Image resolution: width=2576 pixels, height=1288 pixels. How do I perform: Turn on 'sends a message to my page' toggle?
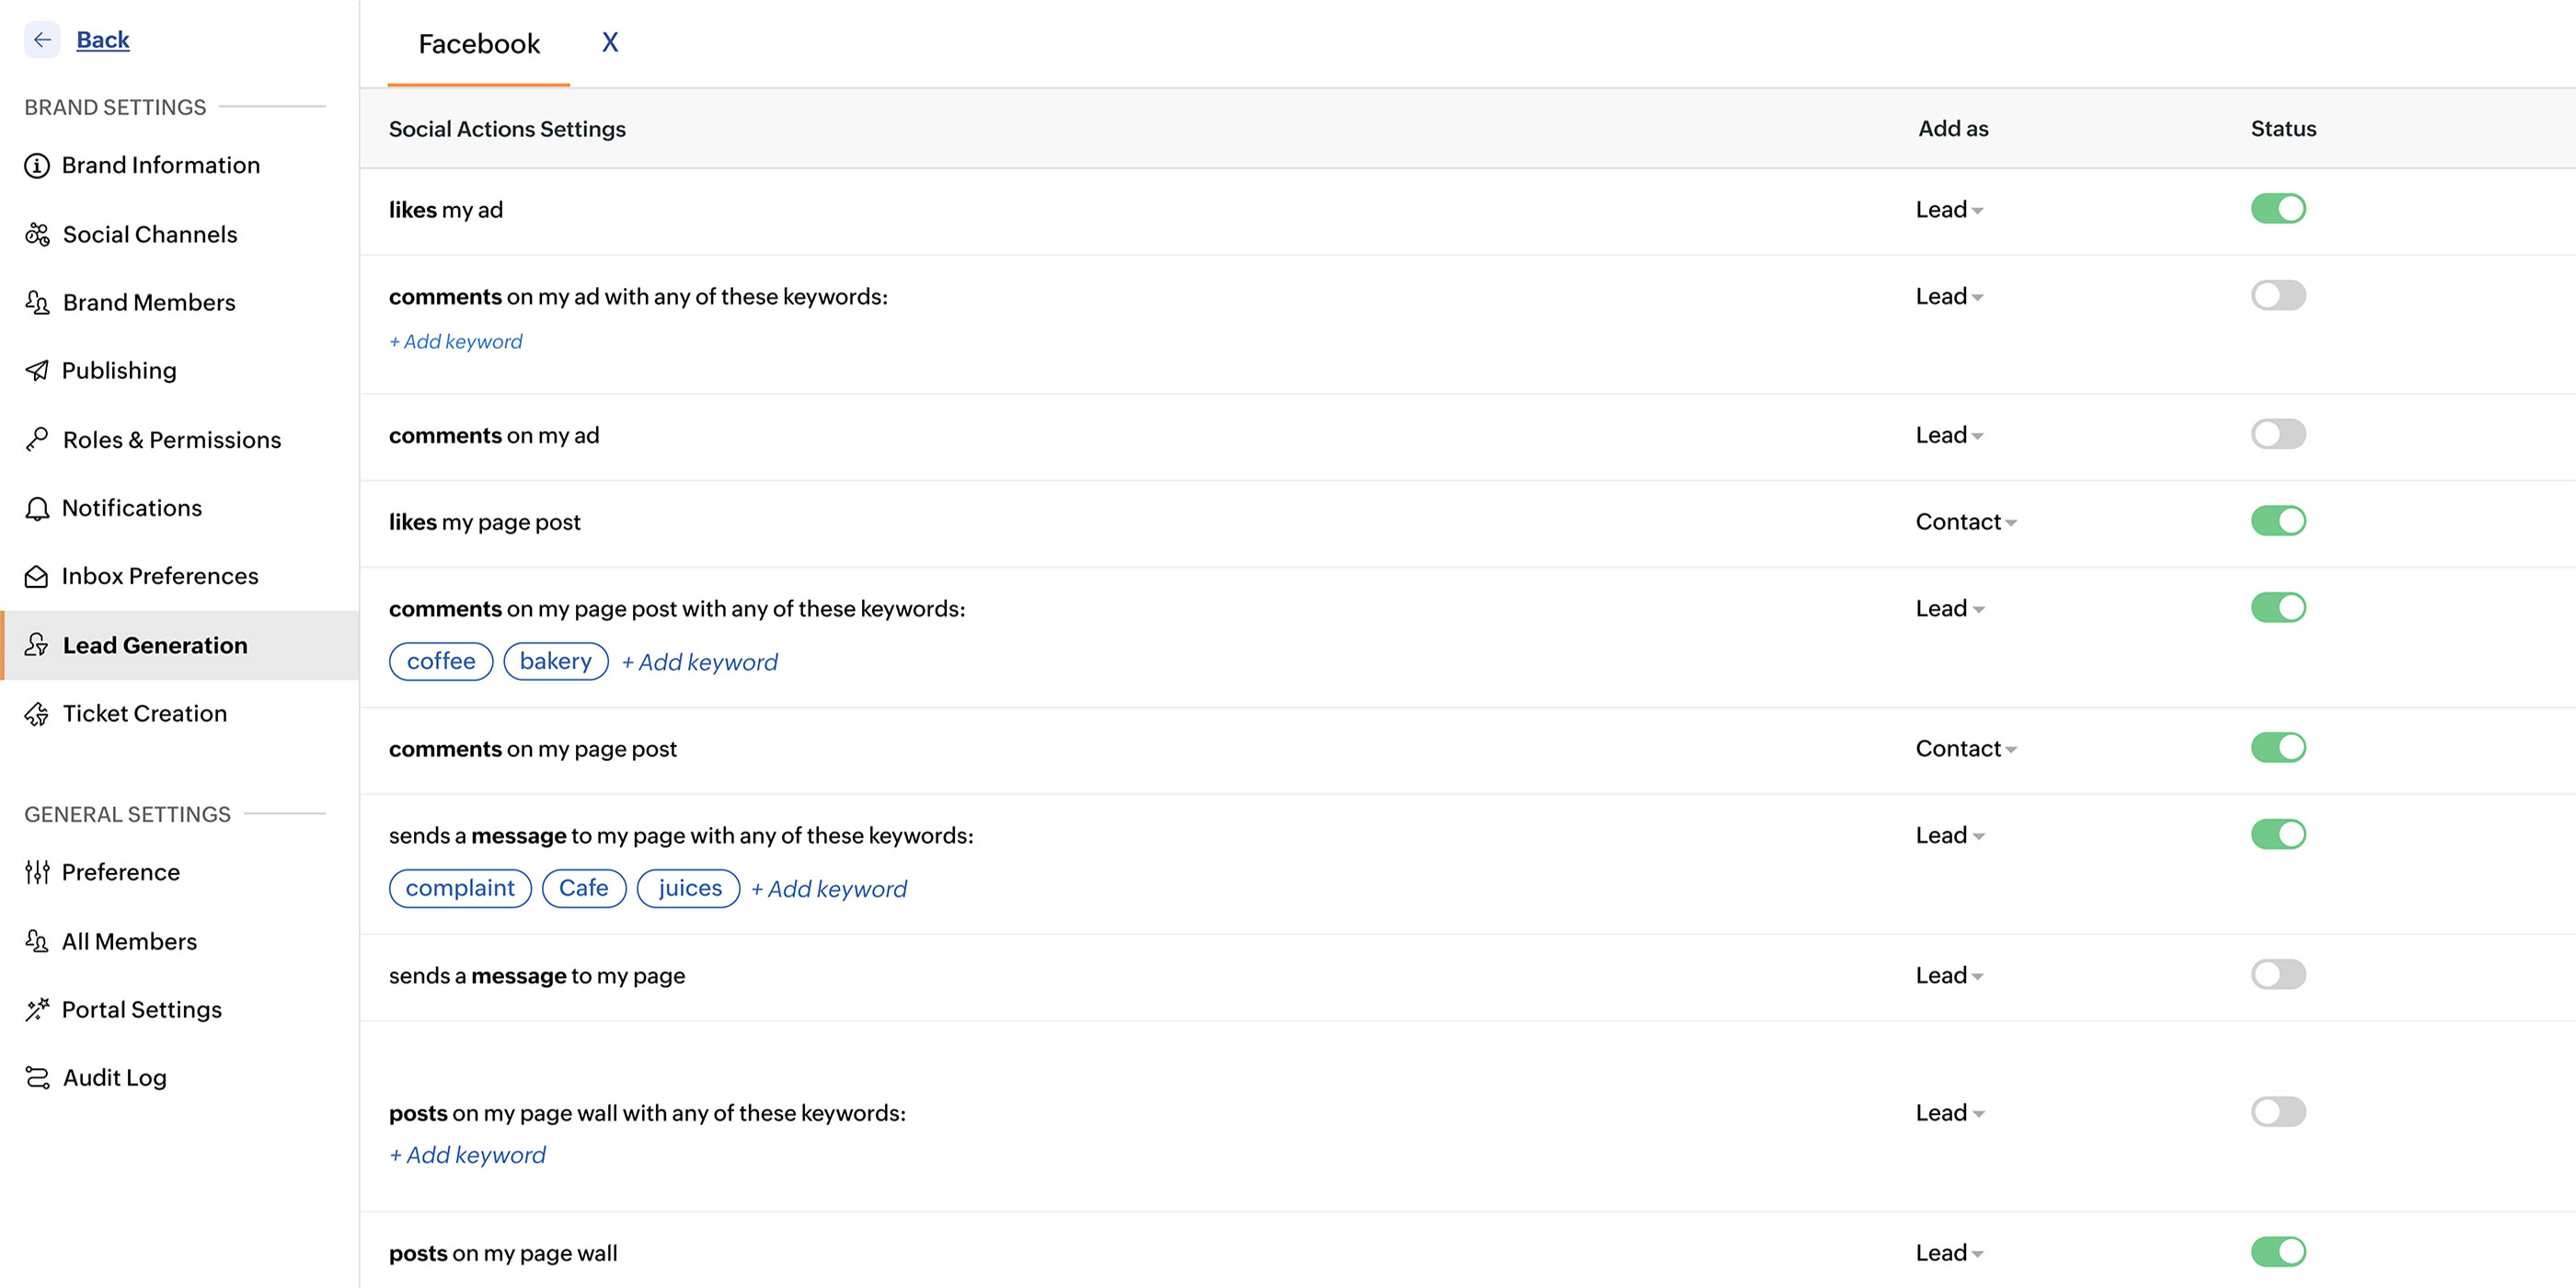[x=2277, y=974]
